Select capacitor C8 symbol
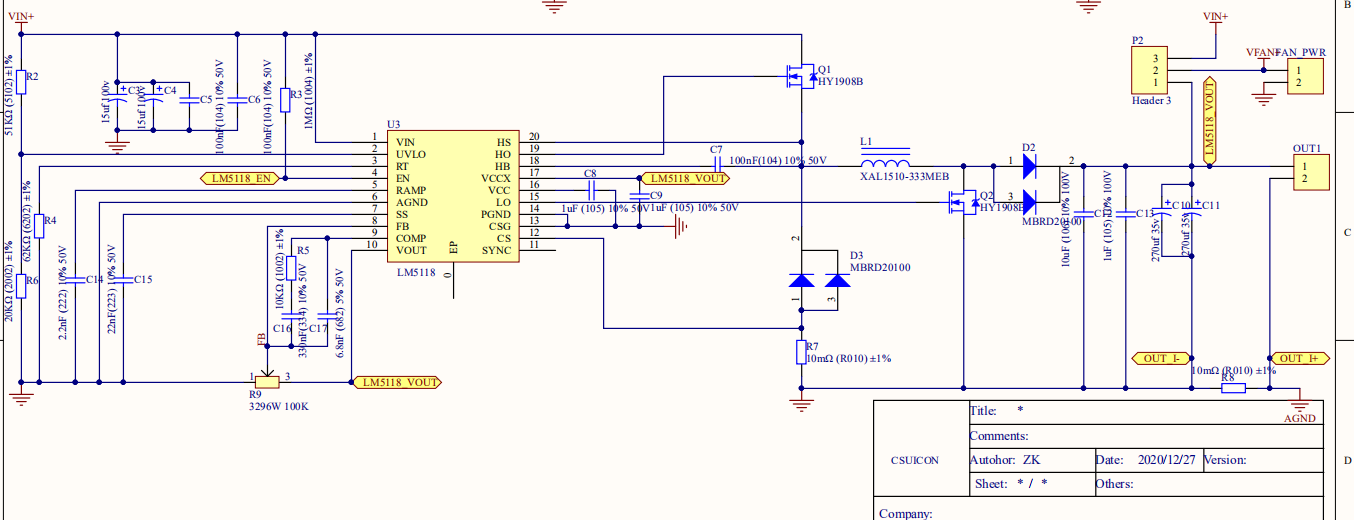Image resolution: width=1354 pixels, height=520 pixels. (x=591, y=189)
